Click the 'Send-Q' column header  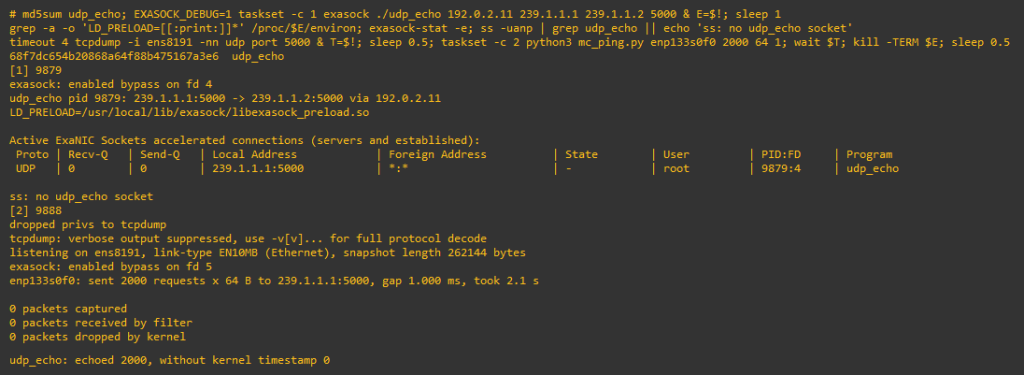tap(160, 154)
